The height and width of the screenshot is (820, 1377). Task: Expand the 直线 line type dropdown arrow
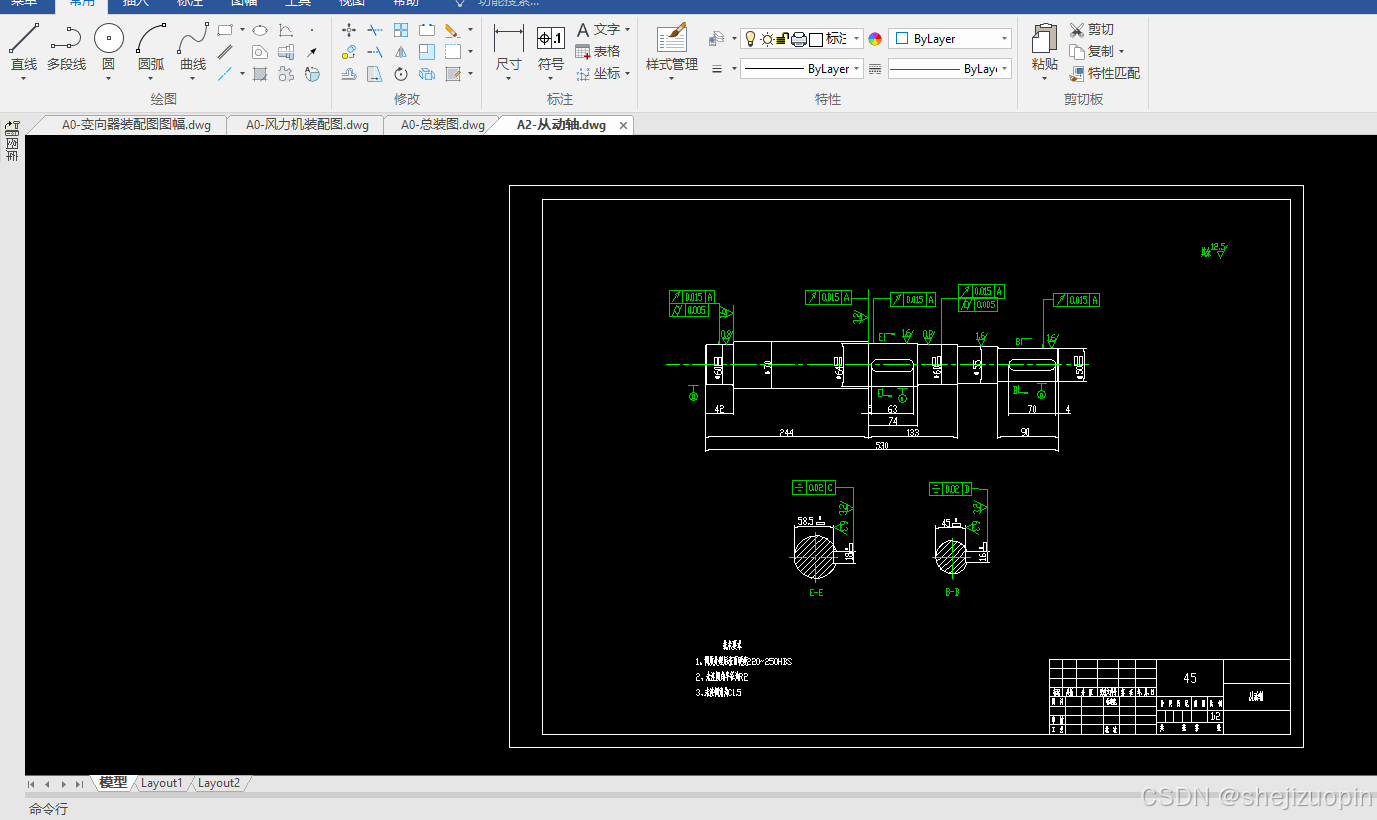coord(24,79)
